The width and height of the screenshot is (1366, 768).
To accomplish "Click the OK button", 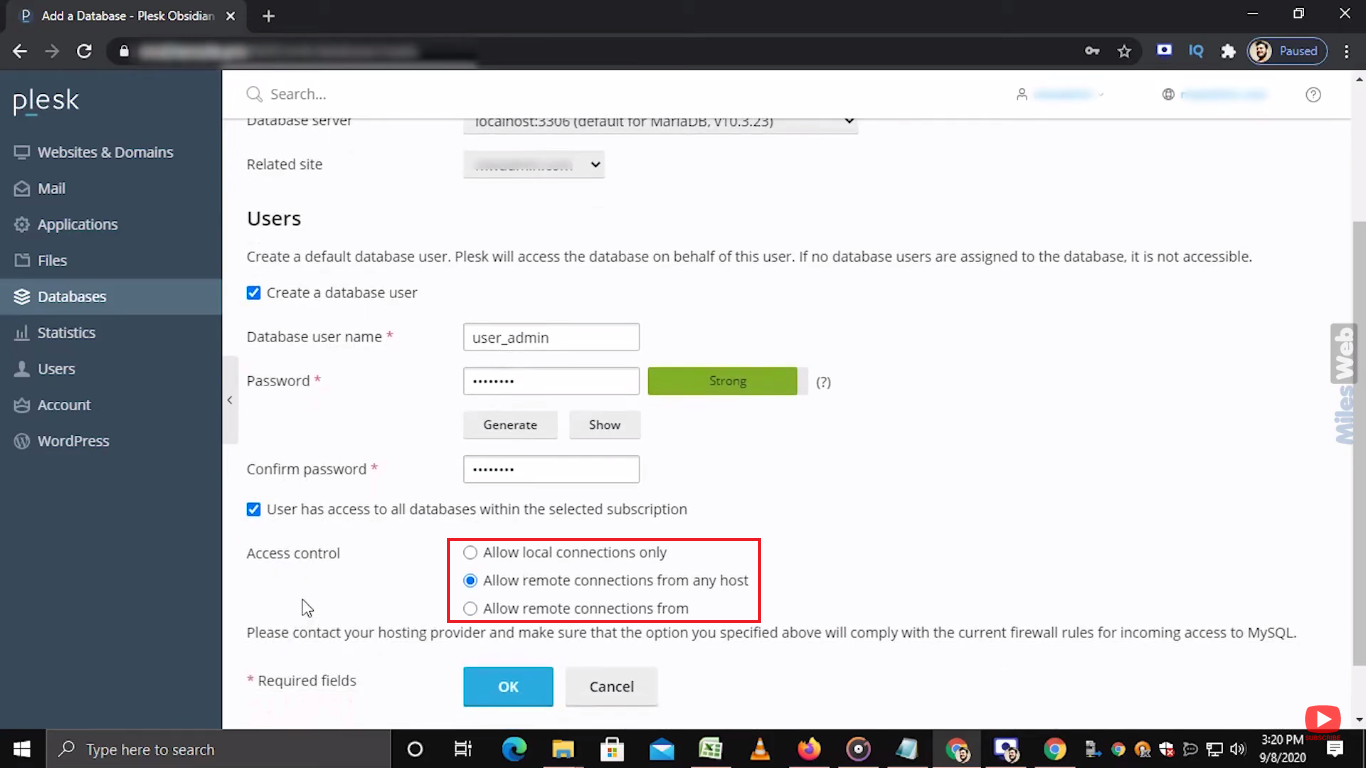I will tap(508, 687).
